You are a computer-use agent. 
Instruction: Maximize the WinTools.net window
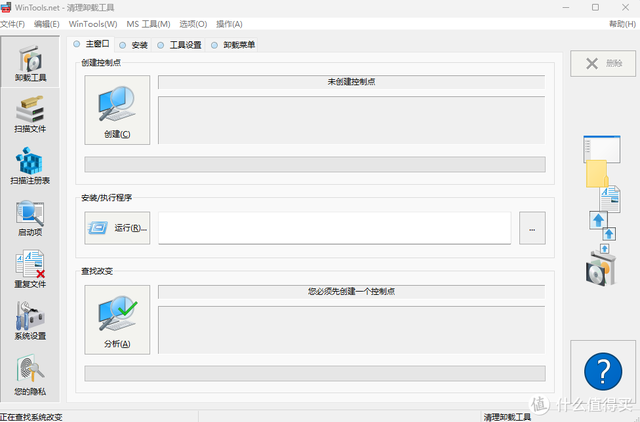(x=596, y=7)
